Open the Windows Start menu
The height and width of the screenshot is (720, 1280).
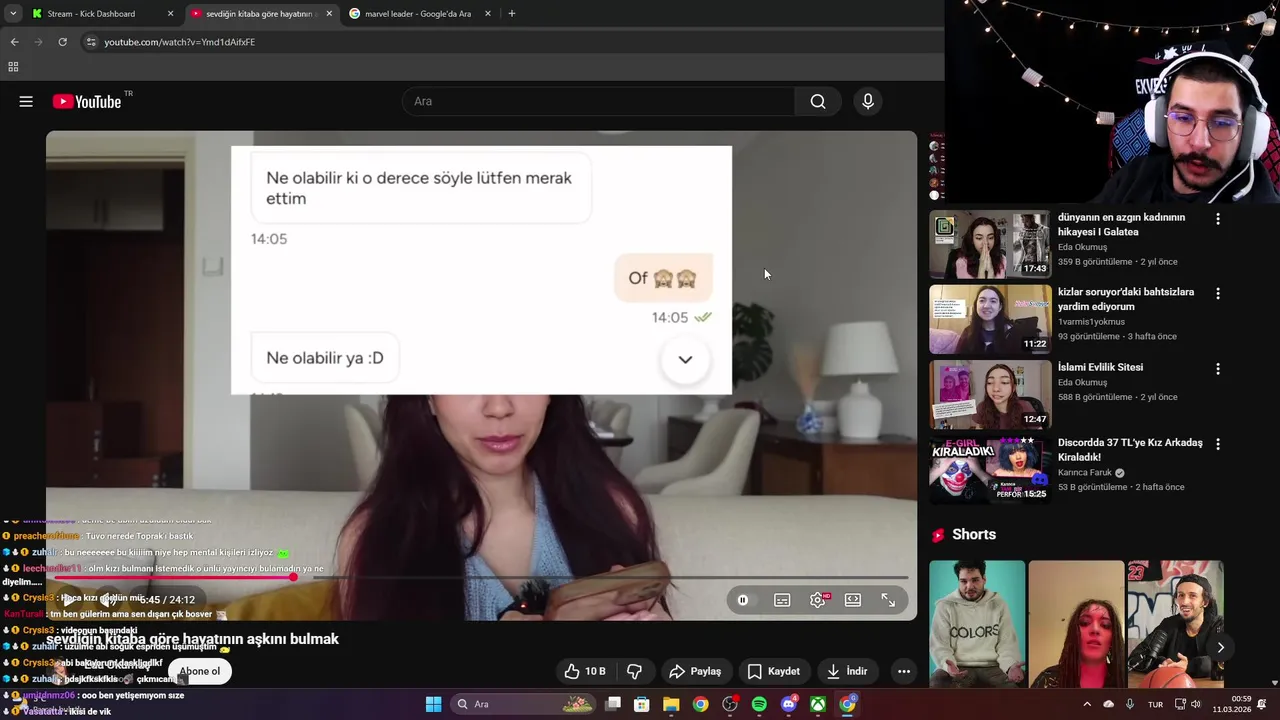click(x=433, y=704)
